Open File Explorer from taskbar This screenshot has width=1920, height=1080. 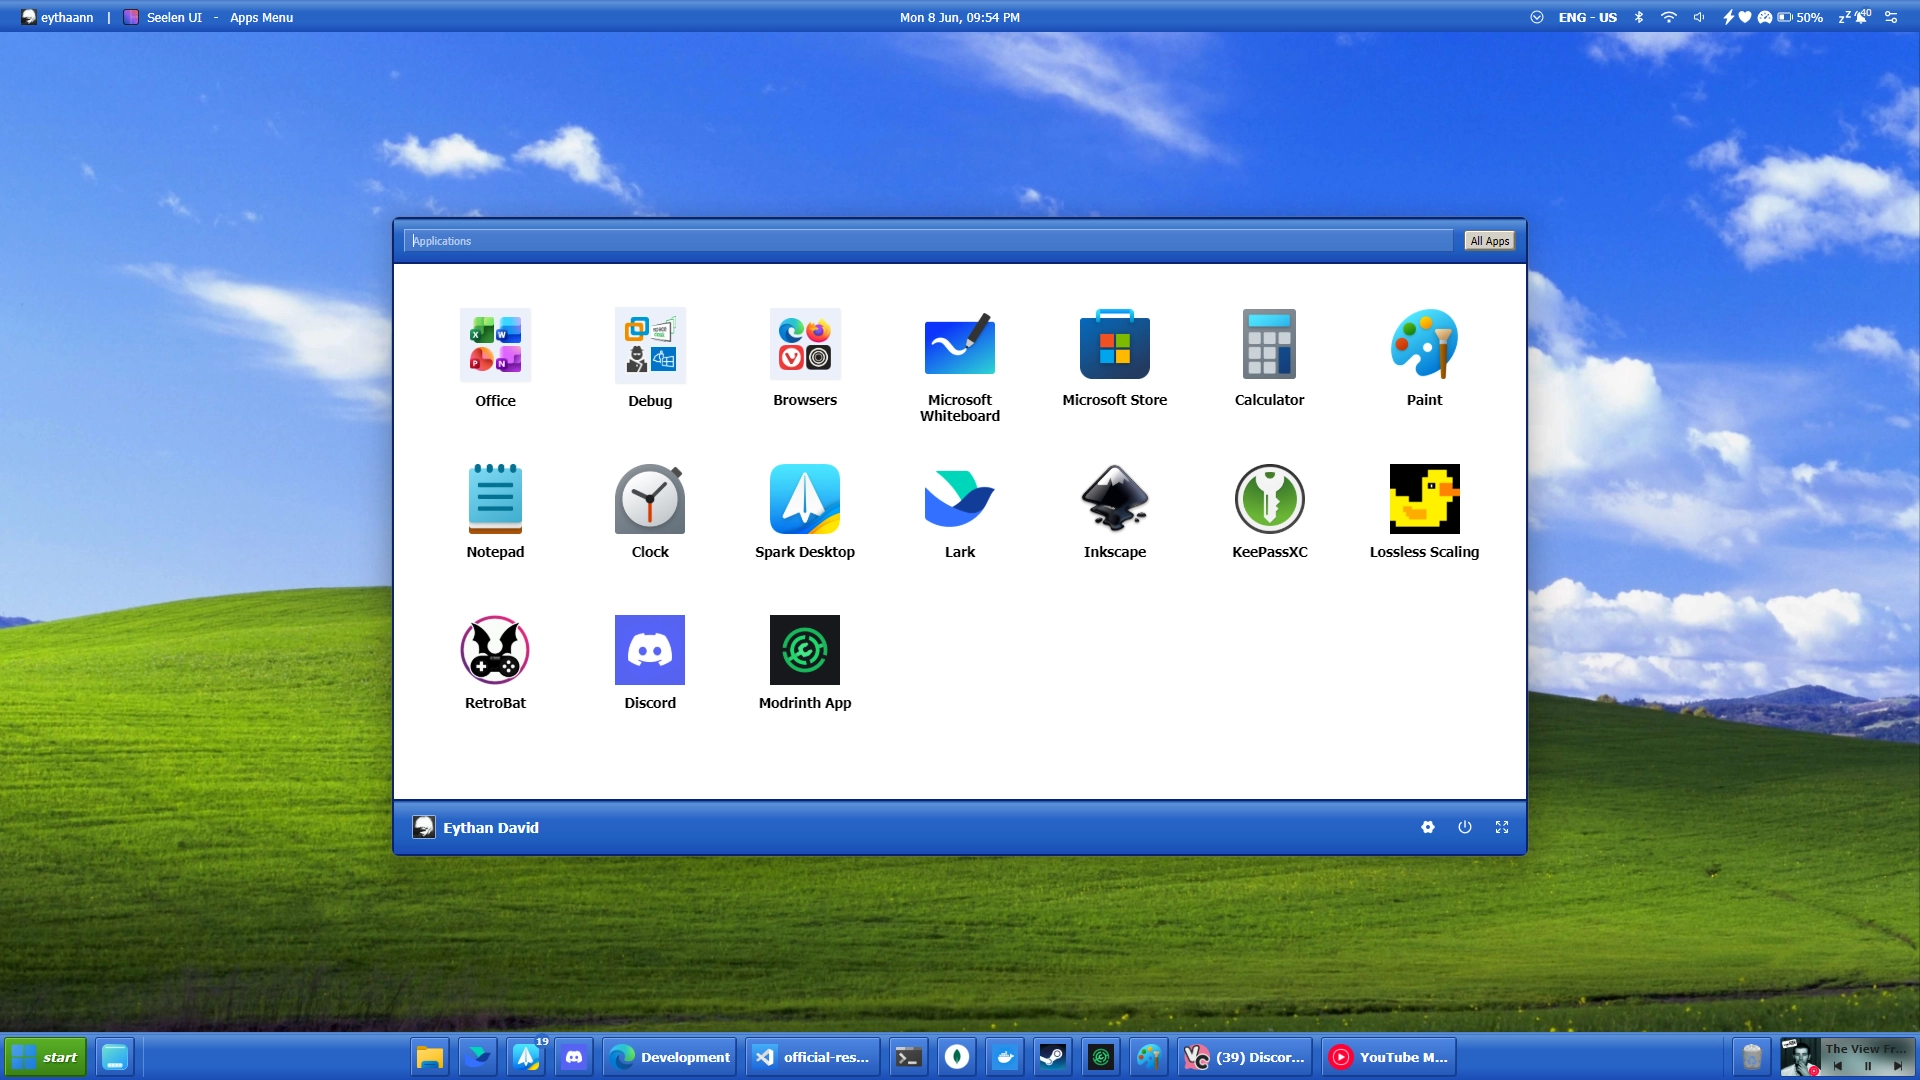point(430,1057)
